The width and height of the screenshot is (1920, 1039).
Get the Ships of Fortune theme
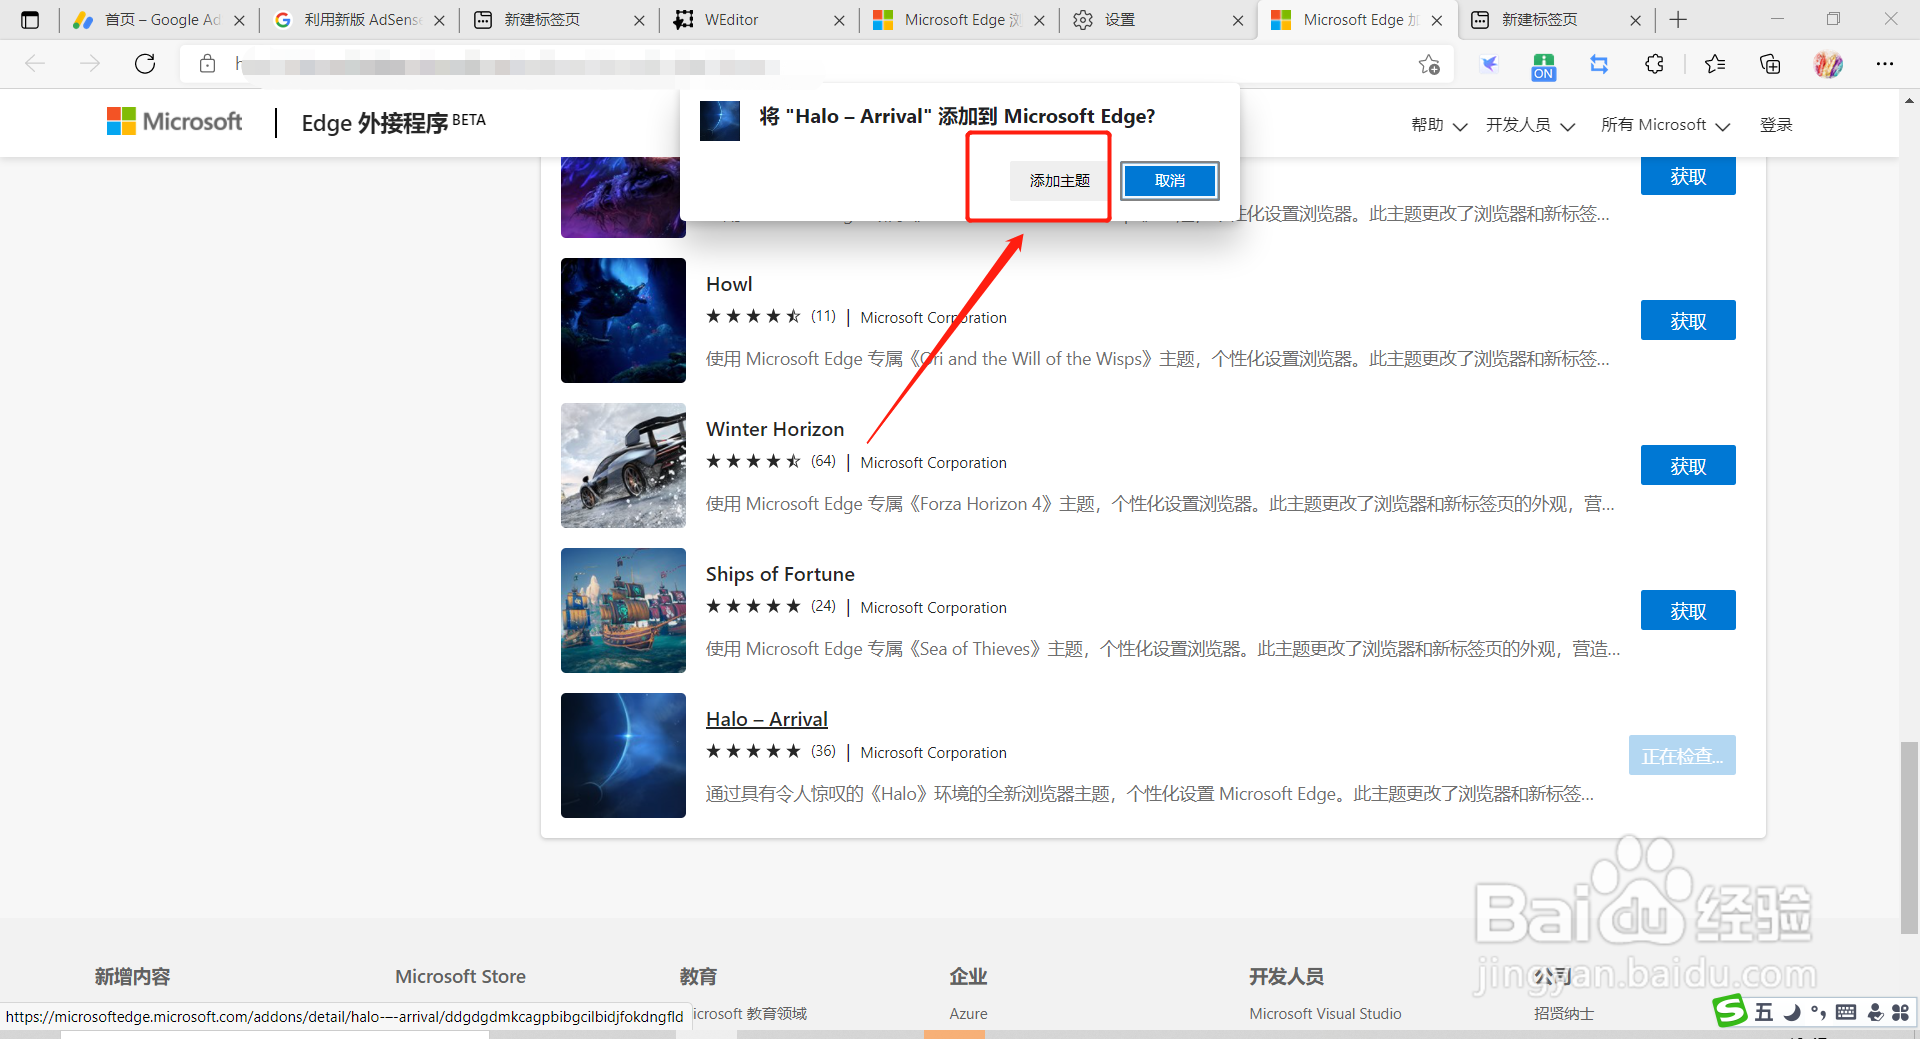1688,611
